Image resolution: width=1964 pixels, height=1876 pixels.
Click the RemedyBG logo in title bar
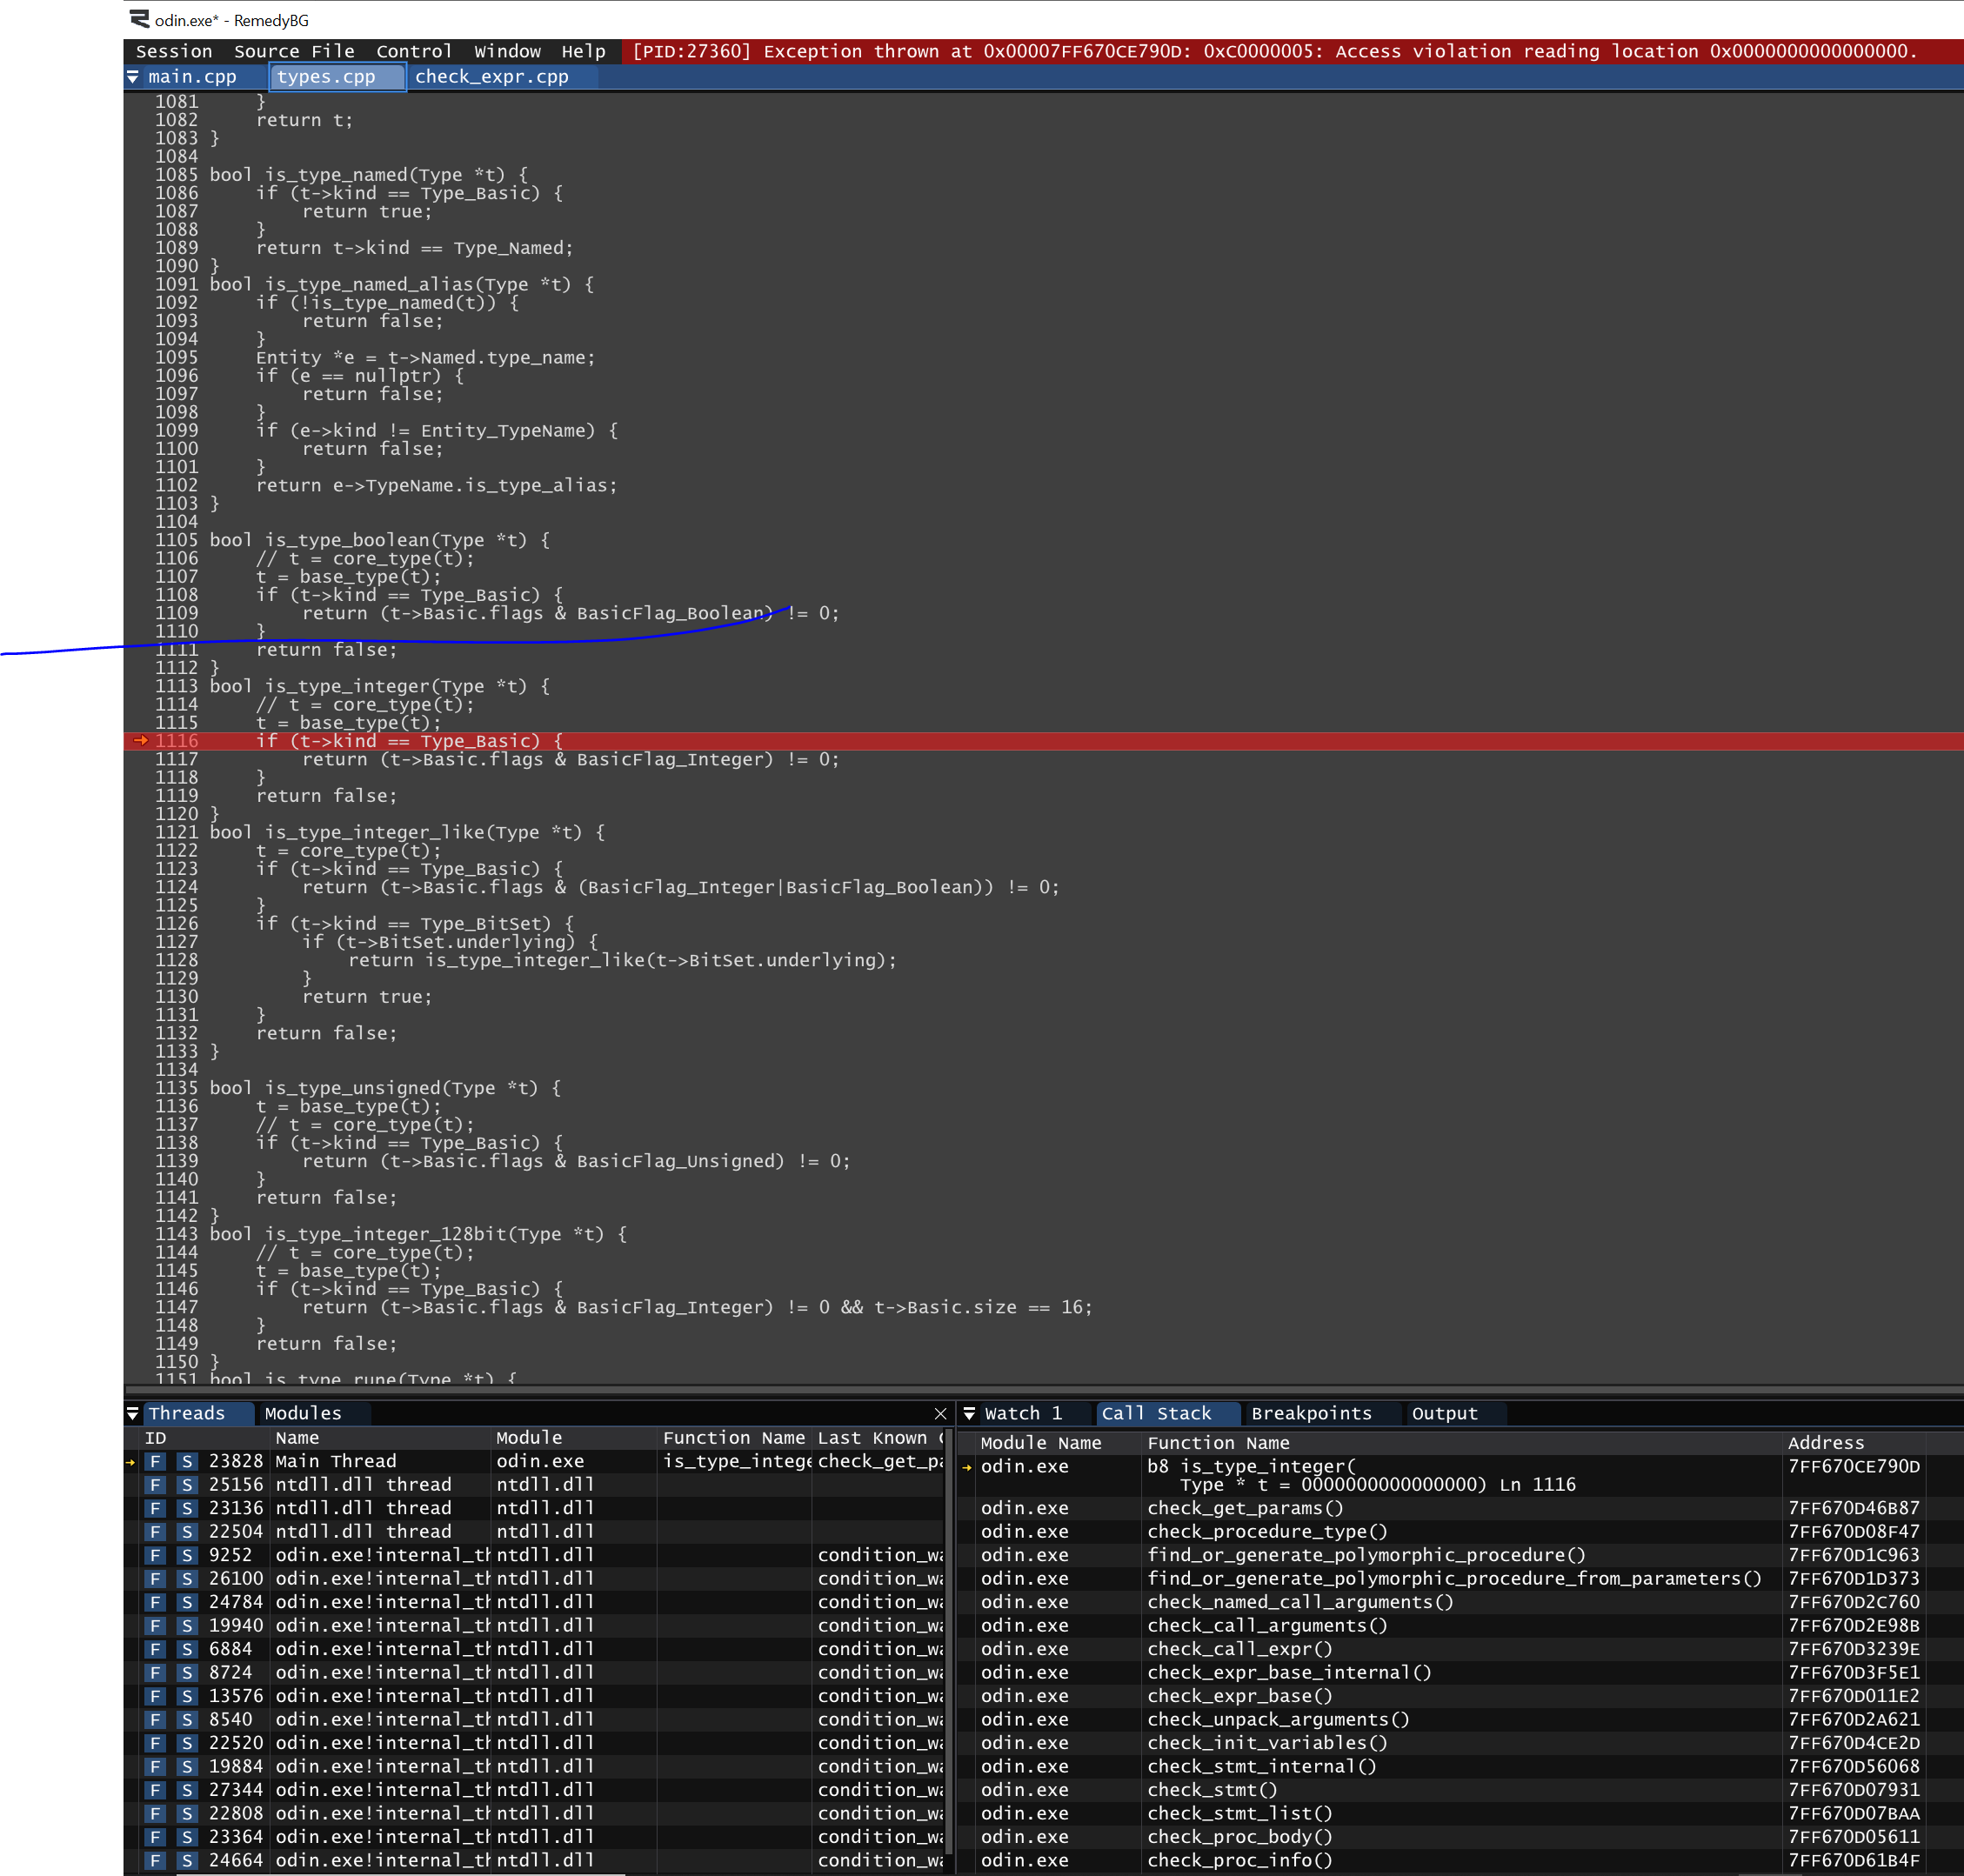pos(140,19)
